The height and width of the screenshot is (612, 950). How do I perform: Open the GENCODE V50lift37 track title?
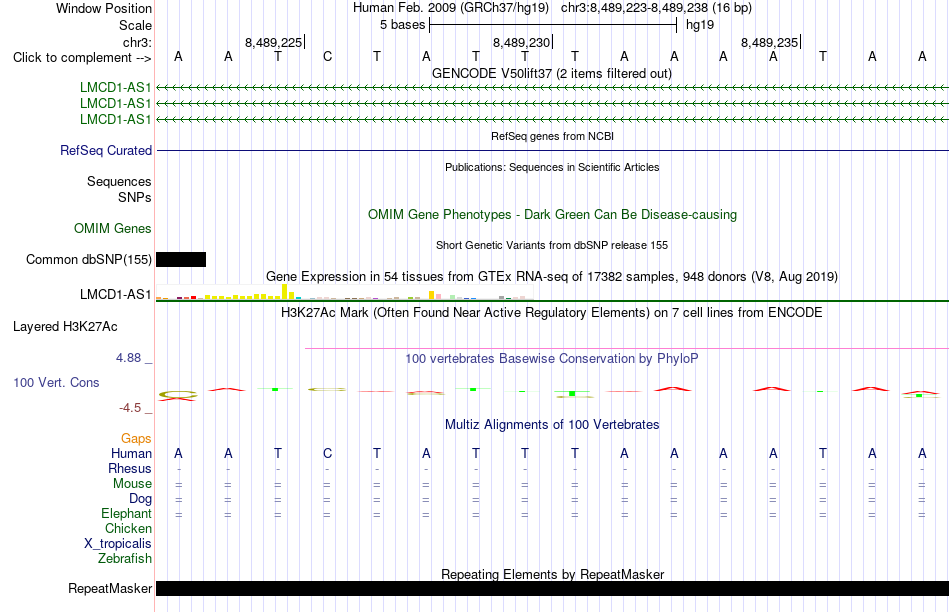pos(552,73)
